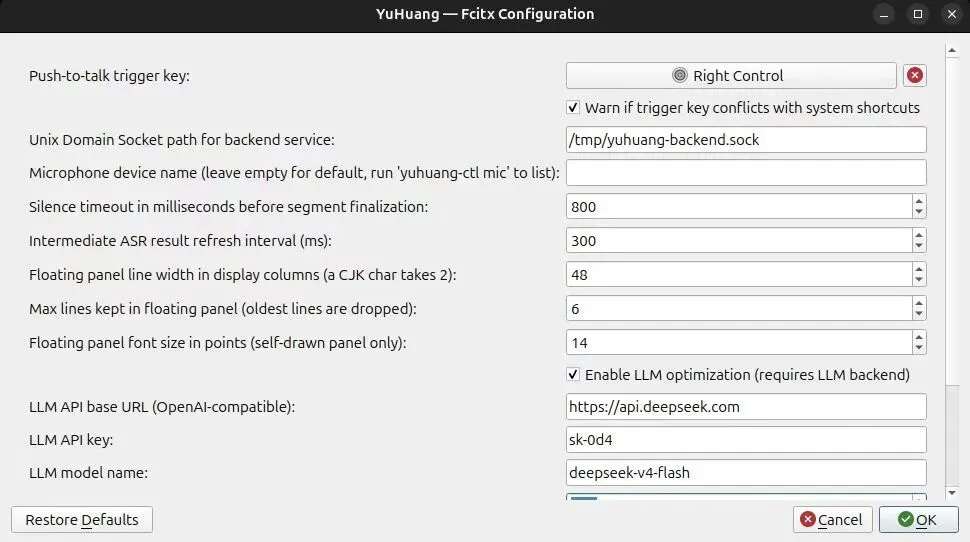Increase the ASR refresh interval with the up arrow
Screen dimensions: 970x542
(919, 234)
